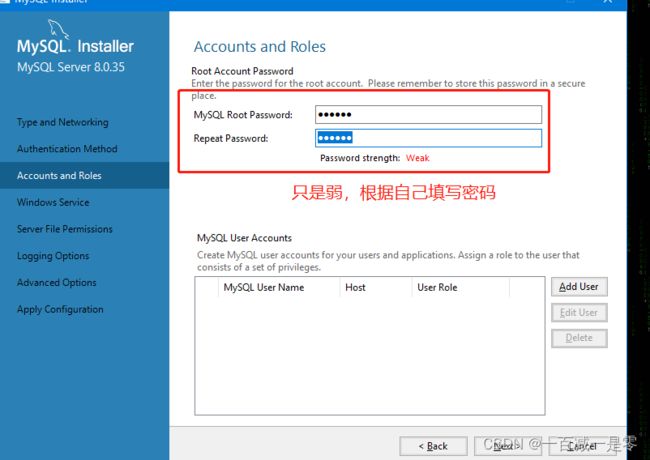
Task: Click the Accounts and Roles page heading
Action: [x=260, y=46]
